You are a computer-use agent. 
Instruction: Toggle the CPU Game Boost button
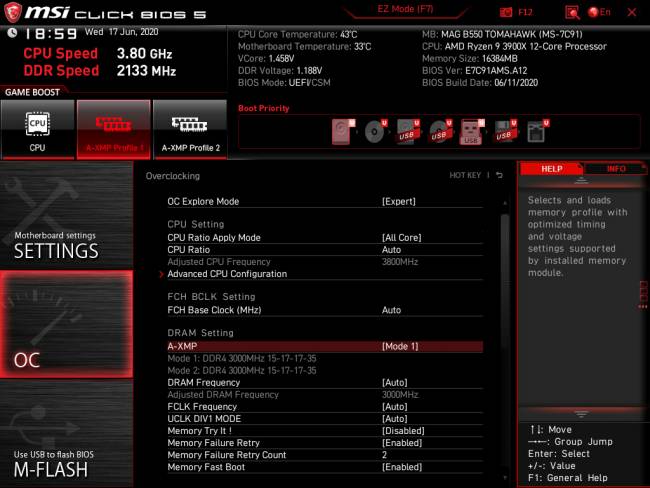37,130
